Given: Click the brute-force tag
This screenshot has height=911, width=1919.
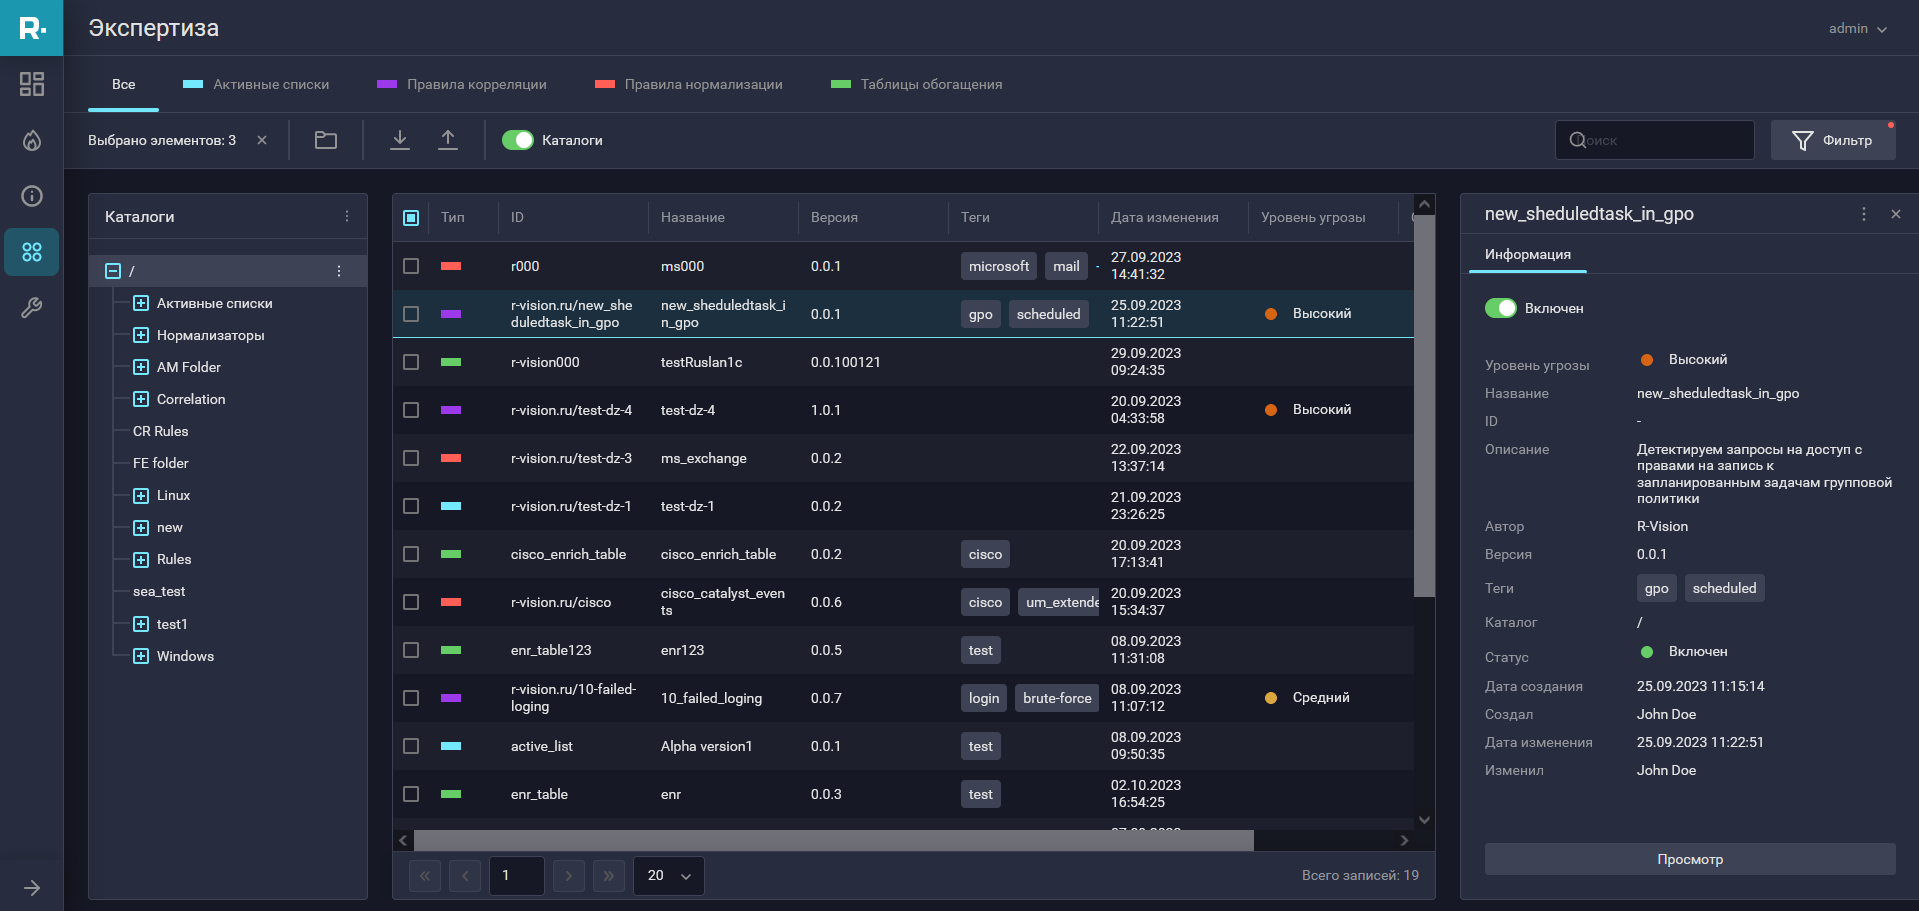Looking at the screenshot, I should coord(1057,698).
